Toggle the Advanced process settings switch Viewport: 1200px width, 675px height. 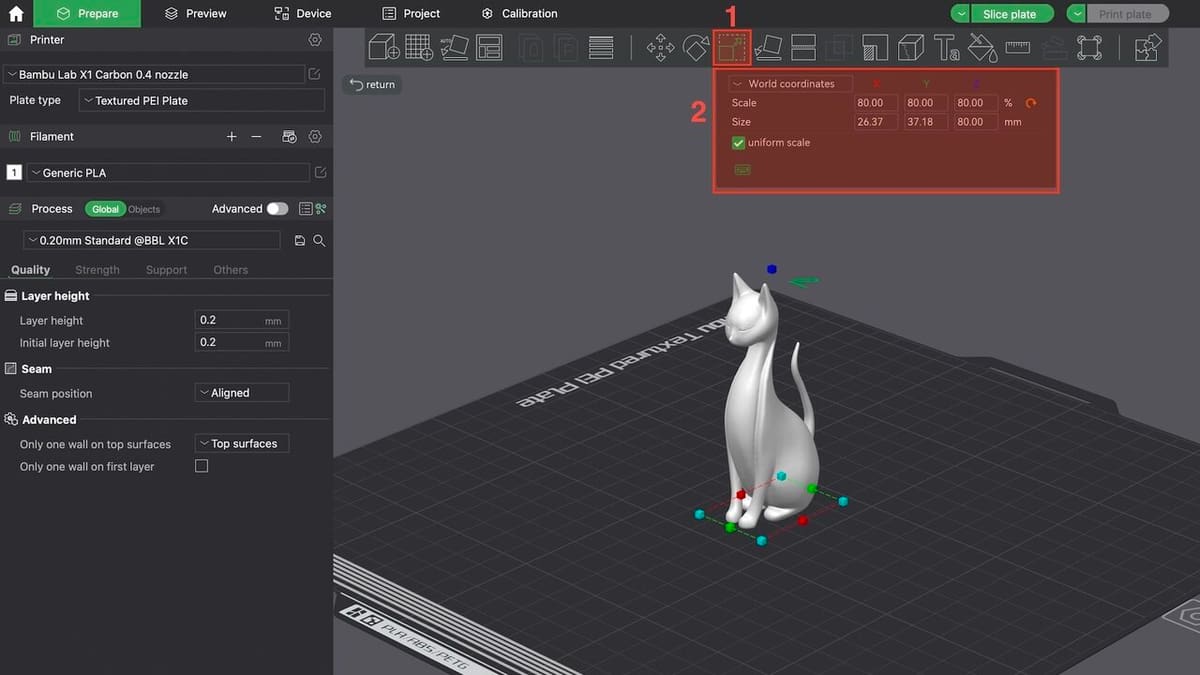pyautogui.click(x=277, y=209)
